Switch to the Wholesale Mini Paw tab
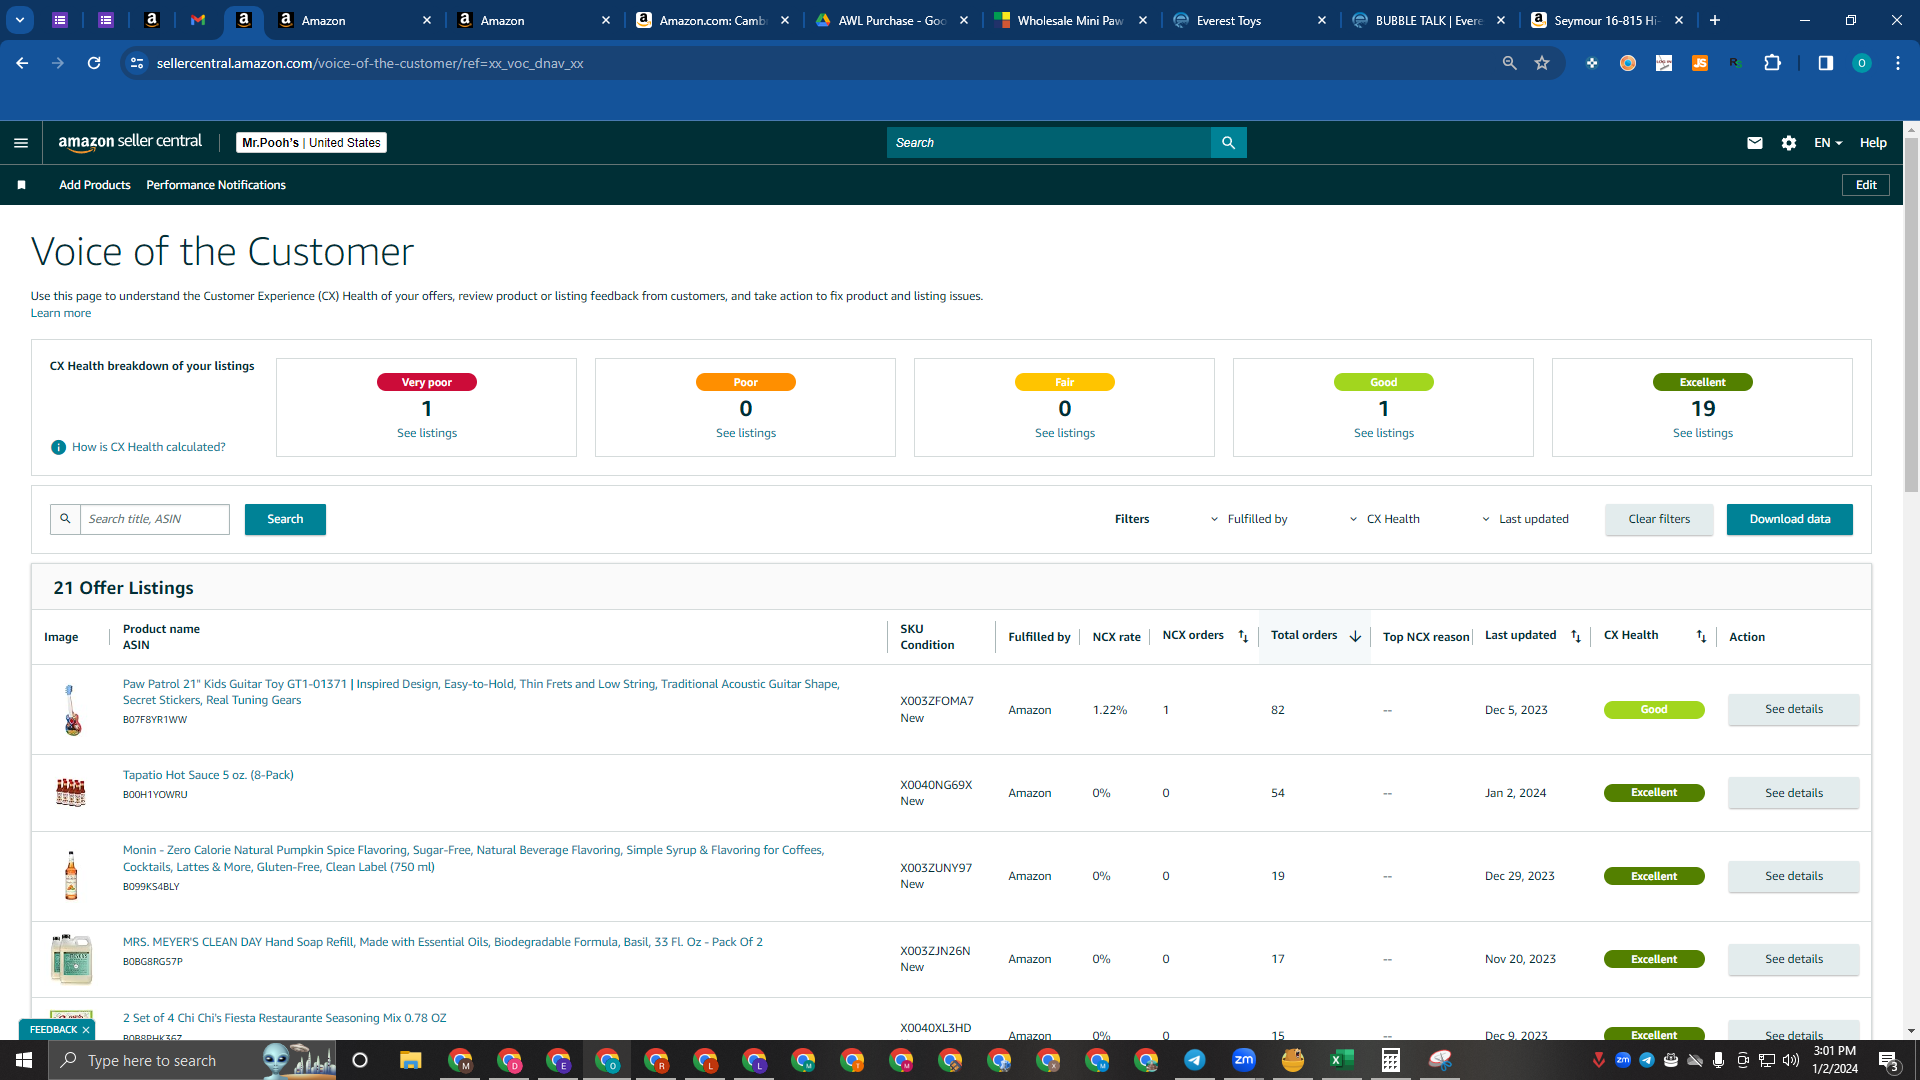Screen dimensions: 1920x1080 [x=1071, y=20]
